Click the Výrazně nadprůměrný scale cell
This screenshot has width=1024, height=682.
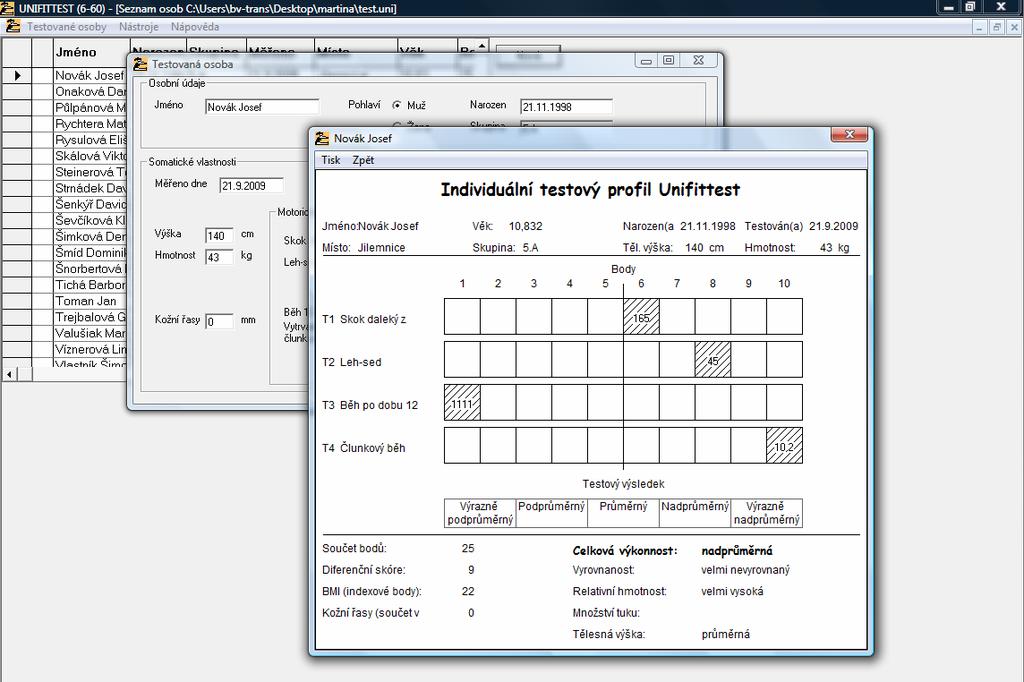tap(767, 513)
